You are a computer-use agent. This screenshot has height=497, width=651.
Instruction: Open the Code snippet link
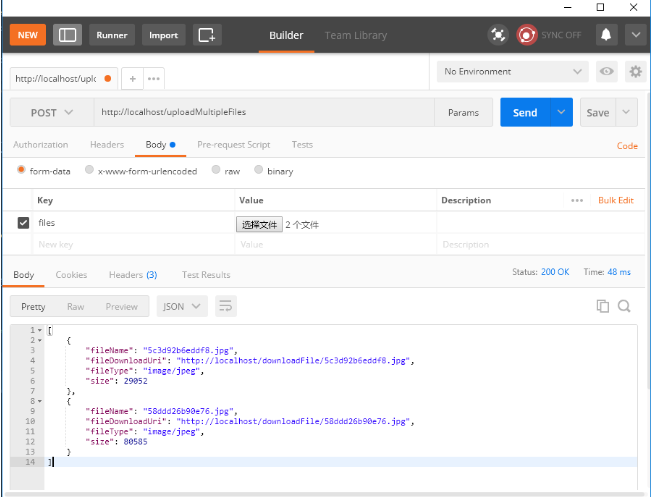(x=627, y=146)
